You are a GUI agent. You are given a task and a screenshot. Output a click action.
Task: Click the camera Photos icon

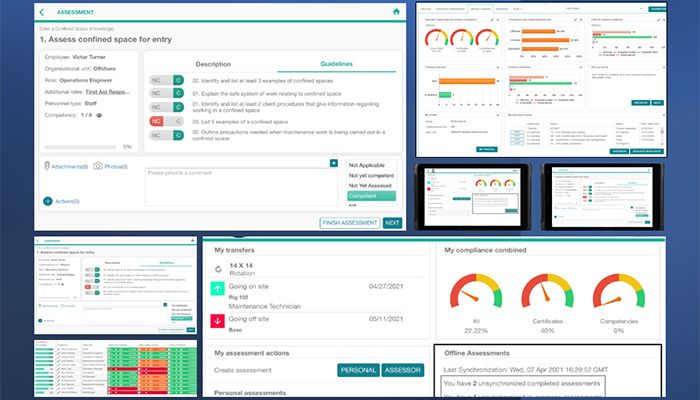(98, 166)
